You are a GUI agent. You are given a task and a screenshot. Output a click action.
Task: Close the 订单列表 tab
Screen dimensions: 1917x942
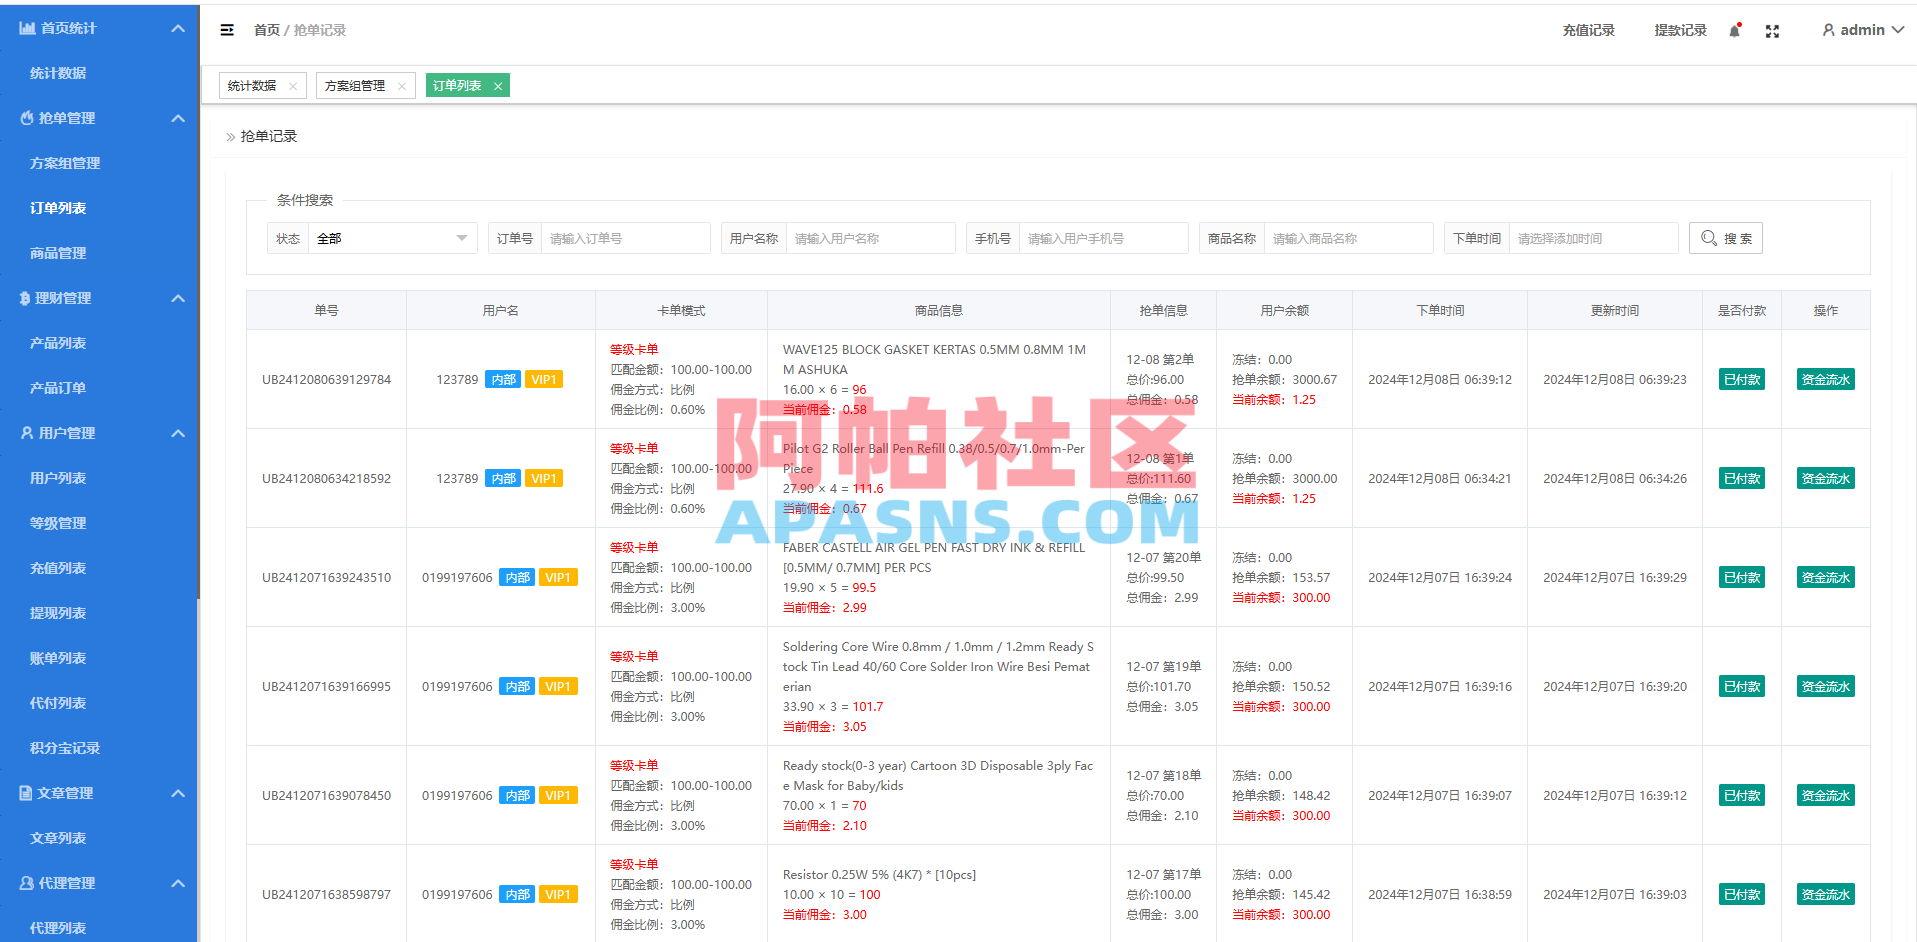497,85
